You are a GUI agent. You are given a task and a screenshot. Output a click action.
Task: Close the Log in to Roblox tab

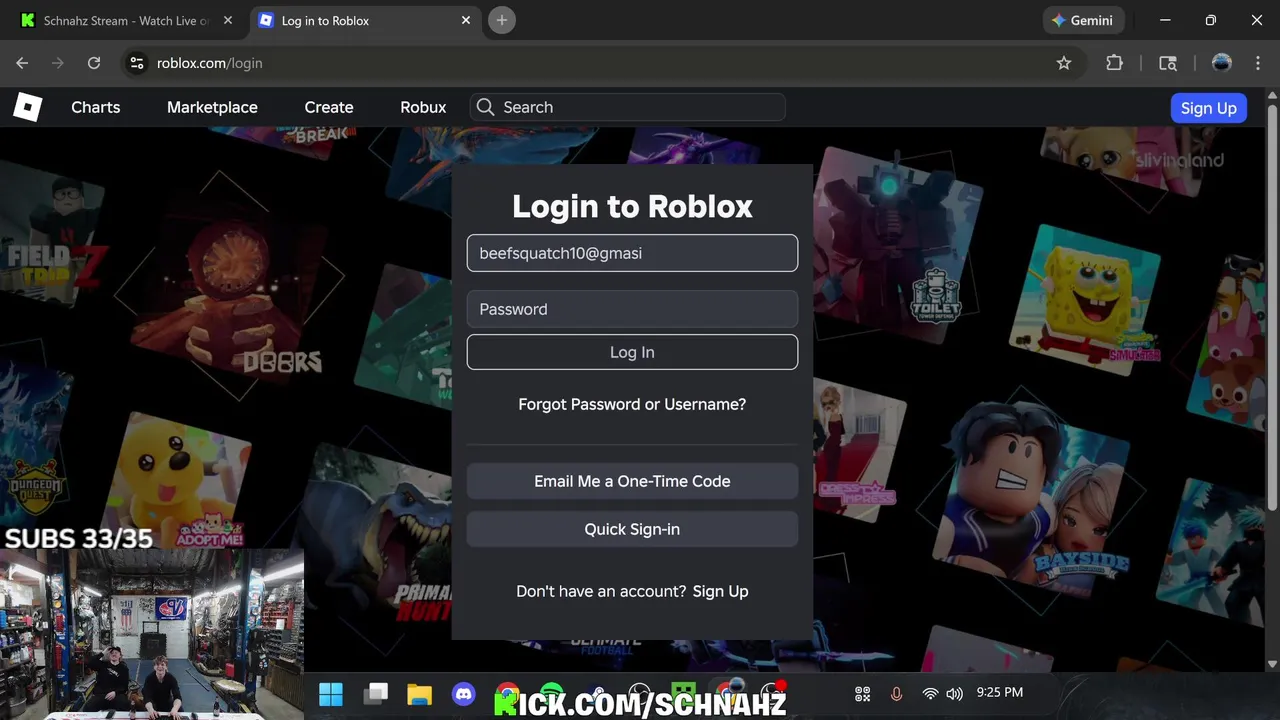[x=466, y=20]
